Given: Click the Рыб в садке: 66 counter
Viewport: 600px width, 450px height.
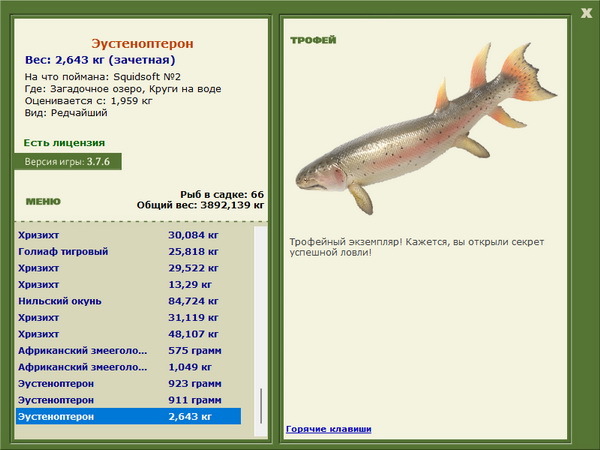Looking at the screenshot, I should pyautogui.click(x=222, y=194).
